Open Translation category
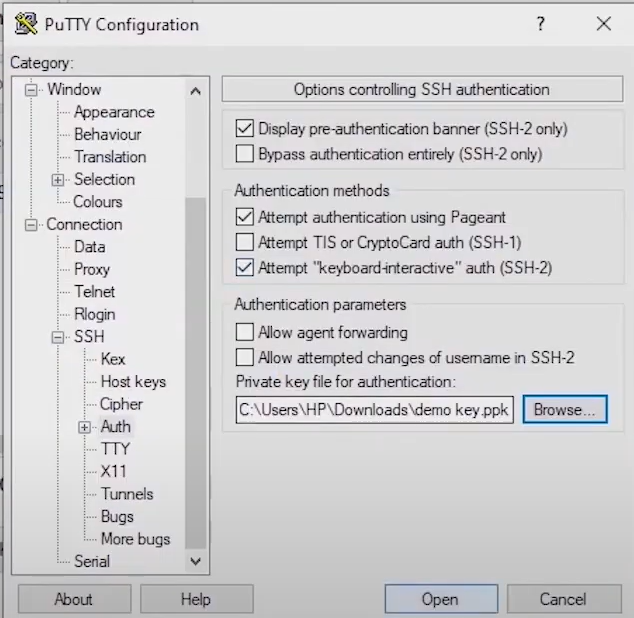The width and height of the screenshot is (634, 618). pos(110,157)
